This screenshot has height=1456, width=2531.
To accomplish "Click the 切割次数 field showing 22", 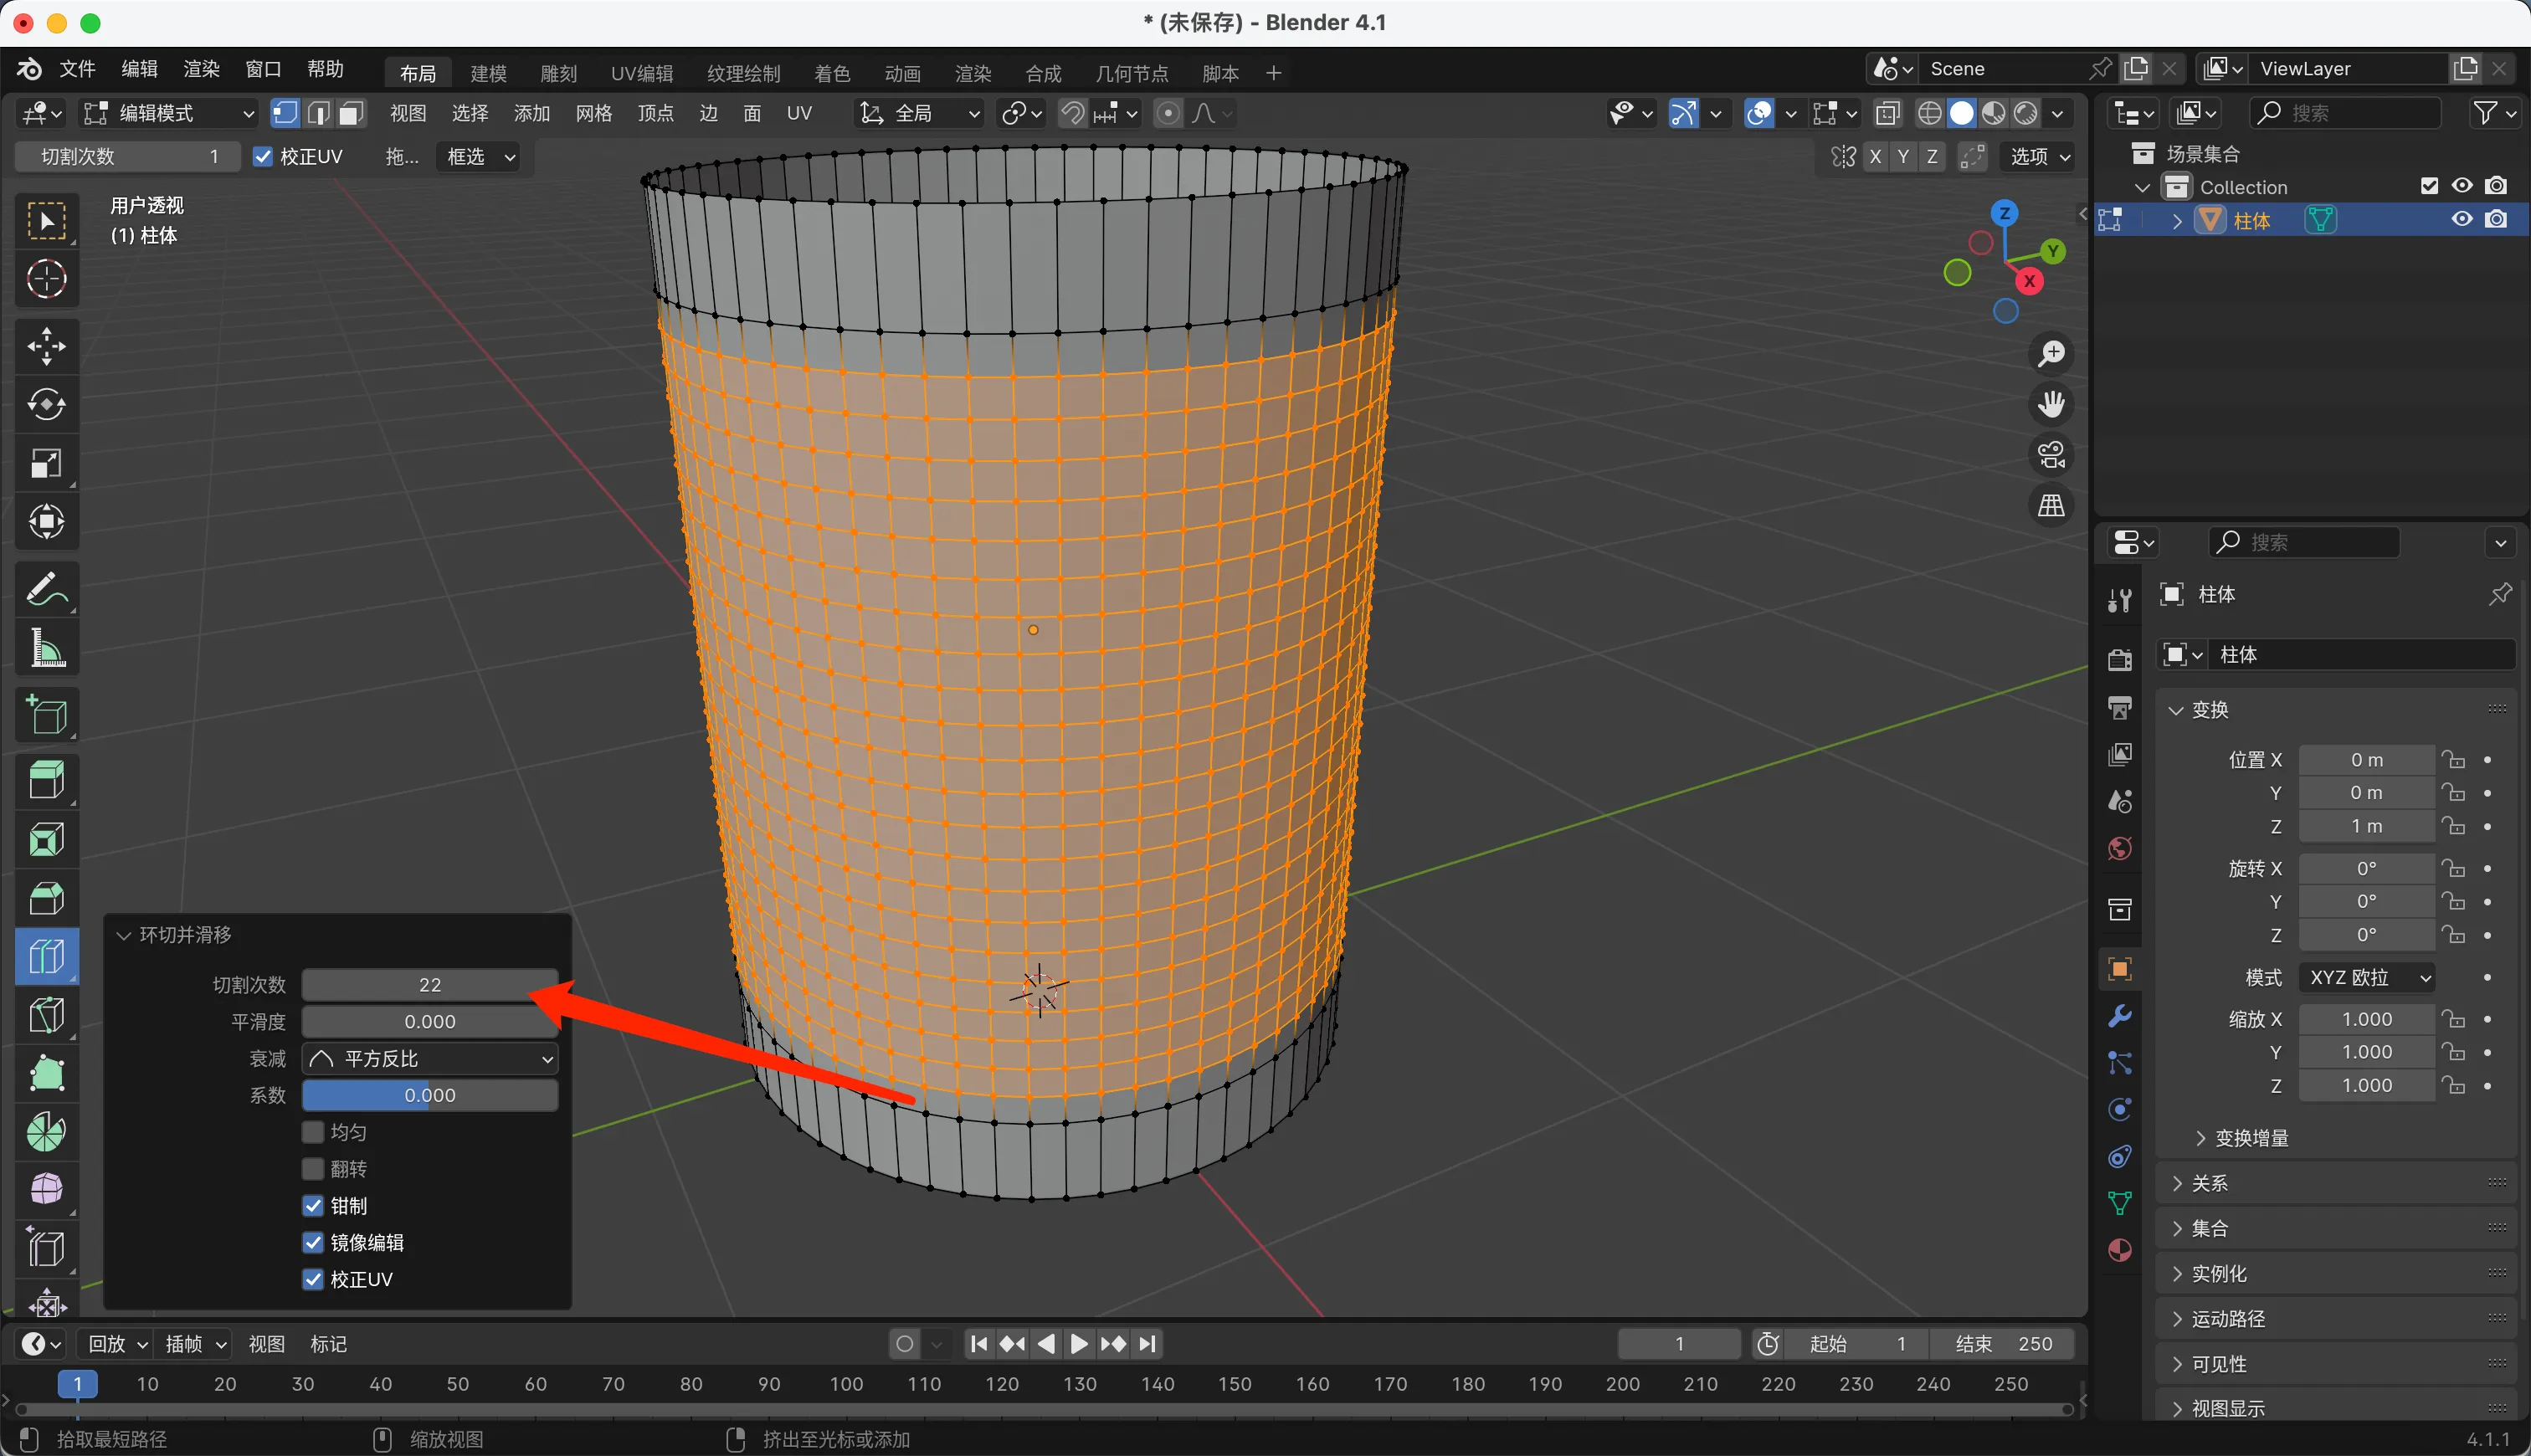I will coord(430,985).
